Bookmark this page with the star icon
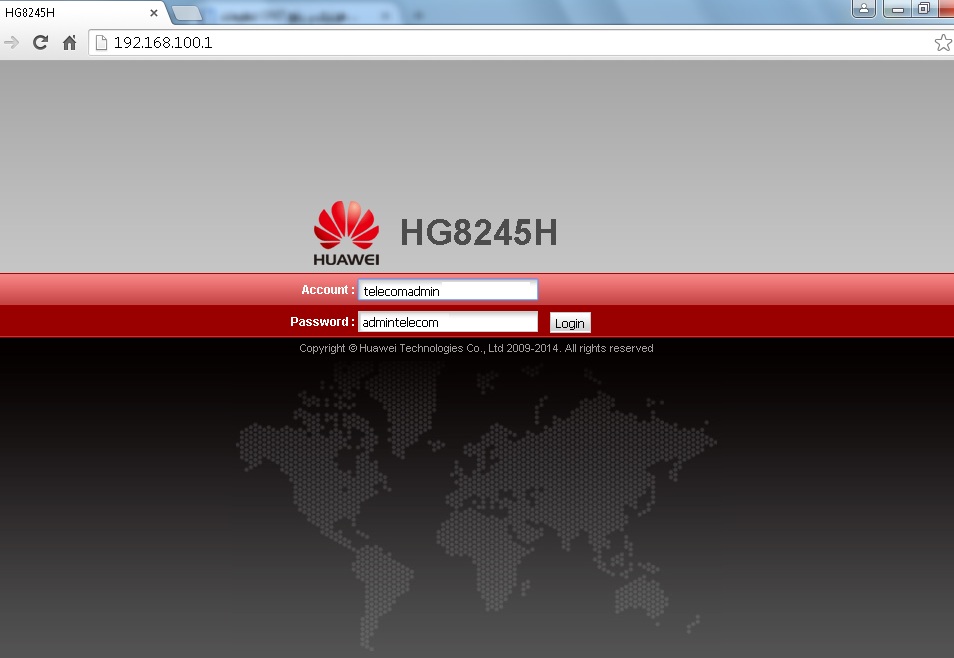The height and width of the screenshot is (658, 954). (x=942, y=43)
